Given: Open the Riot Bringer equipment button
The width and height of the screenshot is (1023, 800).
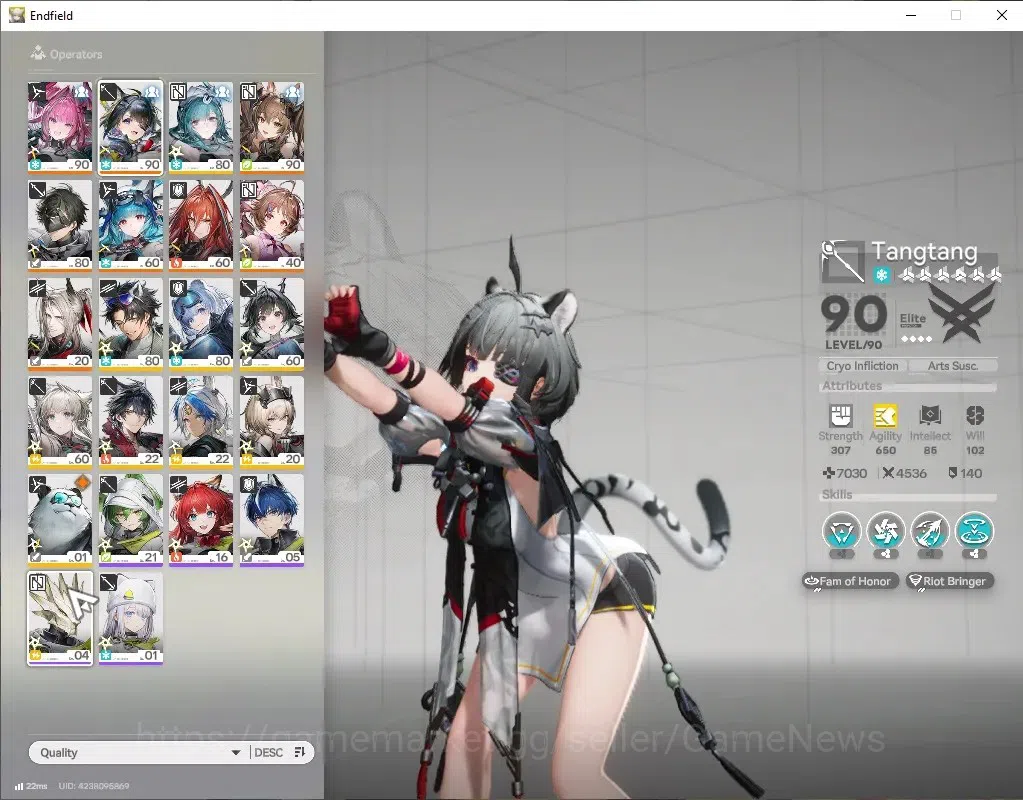Looking at the screenshot, I should [x=951, y=581].
